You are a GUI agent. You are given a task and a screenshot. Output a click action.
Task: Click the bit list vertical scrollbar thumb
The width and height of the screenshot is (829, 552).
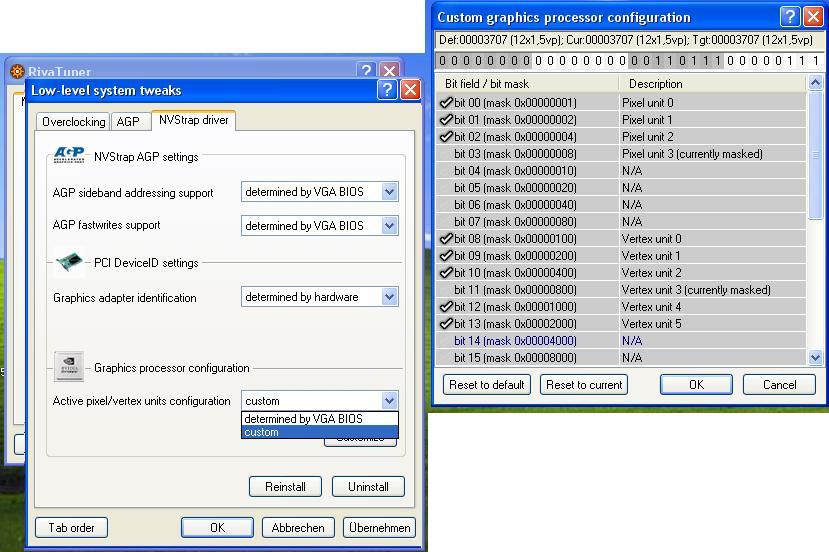(815, 155)
